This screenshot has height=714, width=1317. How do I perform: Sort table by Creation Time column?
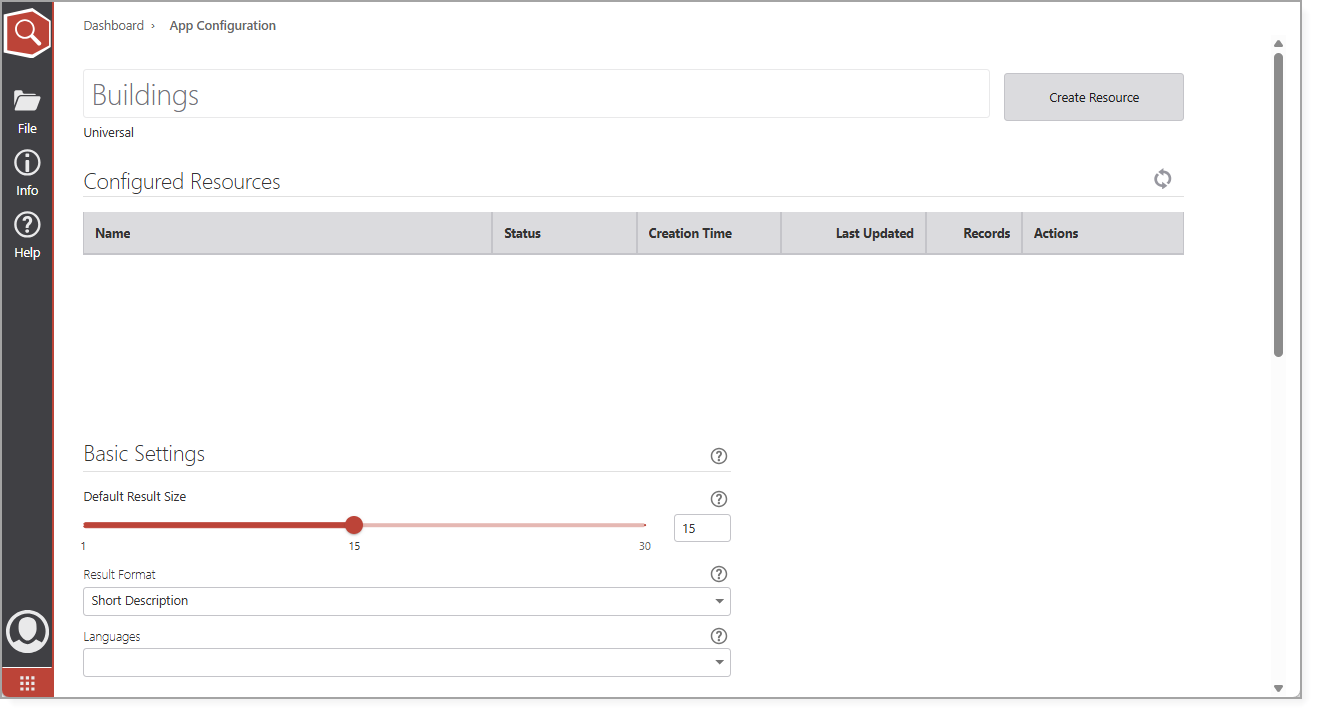[709, 233]
